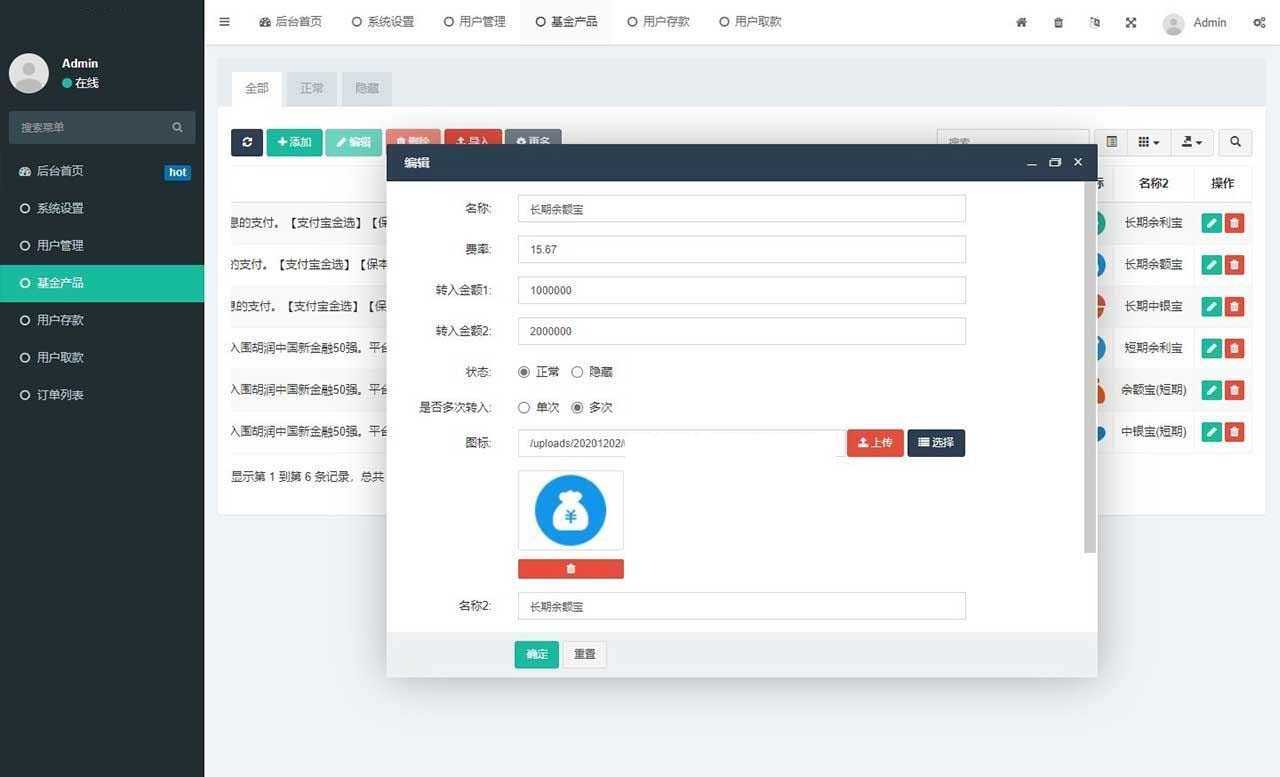Switch to the 隐藏 filter tab
Image resolution: width=1280 pixels, height=777 pixels.
point(366,88)
